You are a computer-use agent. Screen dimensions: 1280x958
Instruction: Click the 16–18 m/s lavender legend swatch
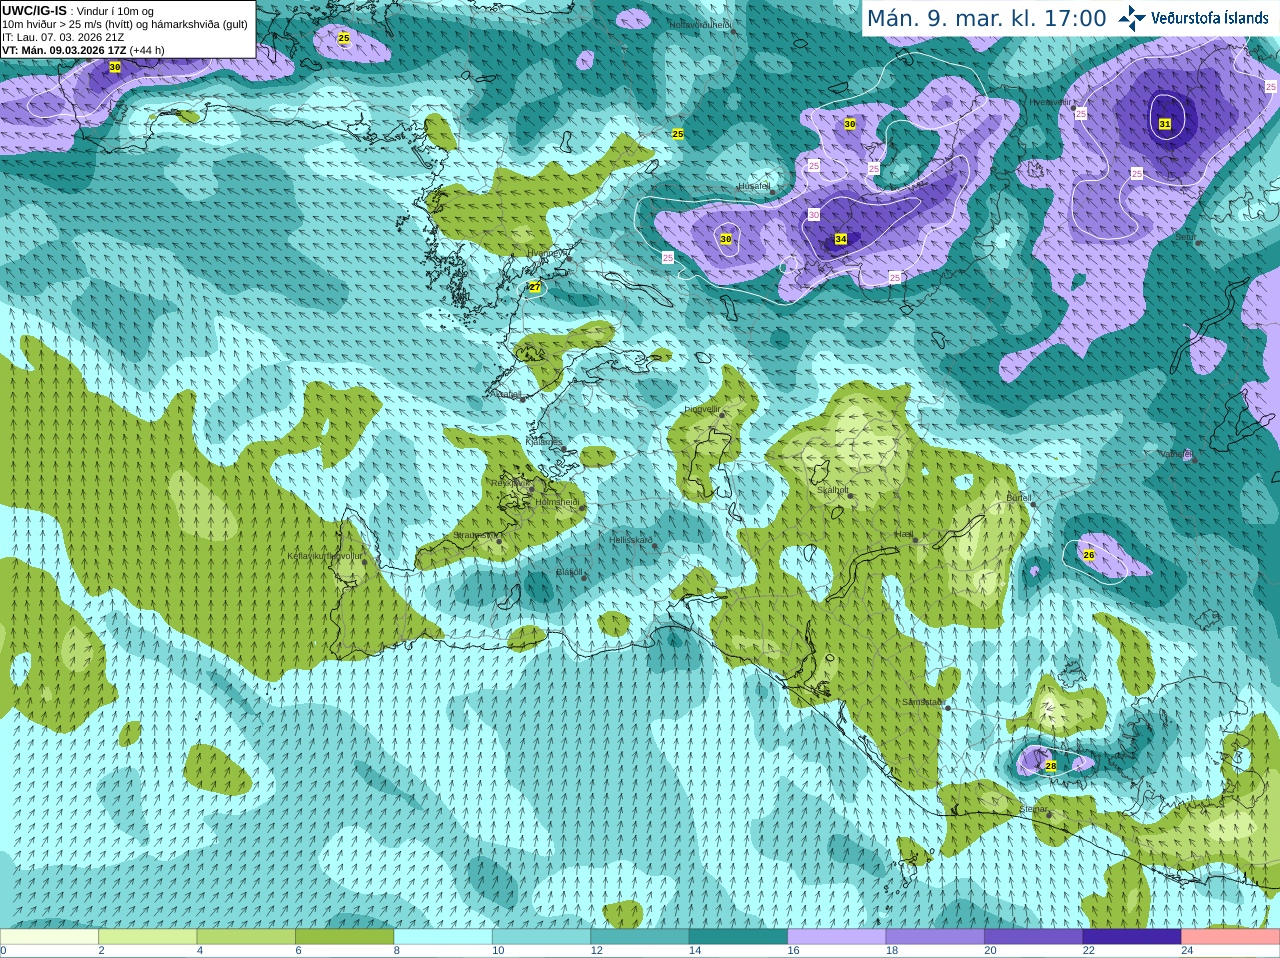coord(837,937)
